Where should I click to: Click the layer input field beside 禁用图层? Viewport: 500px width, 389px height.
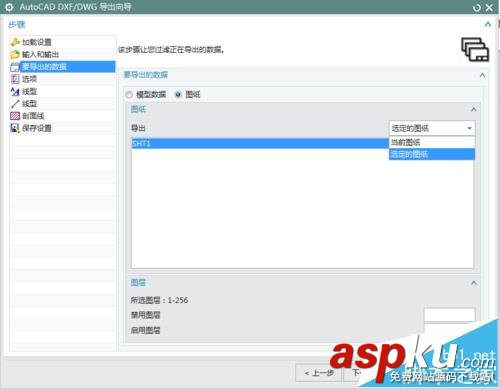pos(449,315)
